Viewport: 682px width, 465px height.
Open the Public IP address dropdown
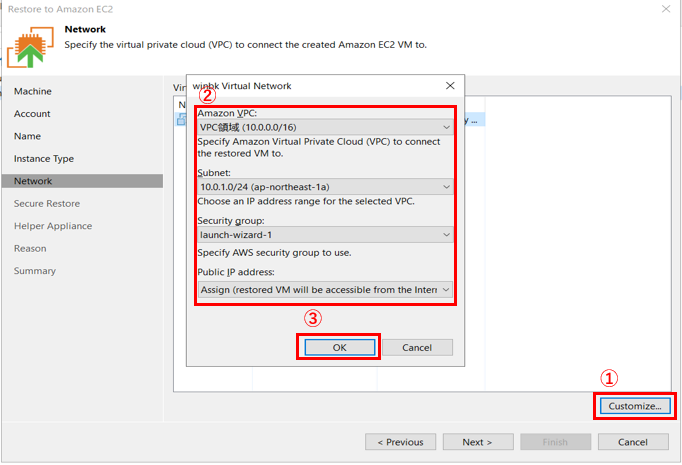click(x=325, y=289)
